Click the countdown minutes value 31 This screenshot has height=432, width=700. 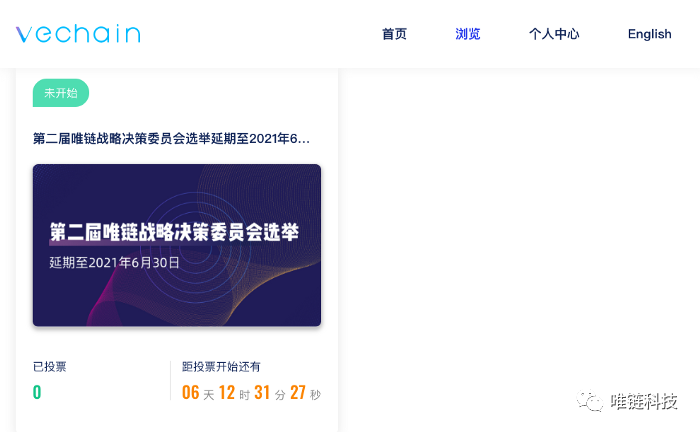[262, 393]
